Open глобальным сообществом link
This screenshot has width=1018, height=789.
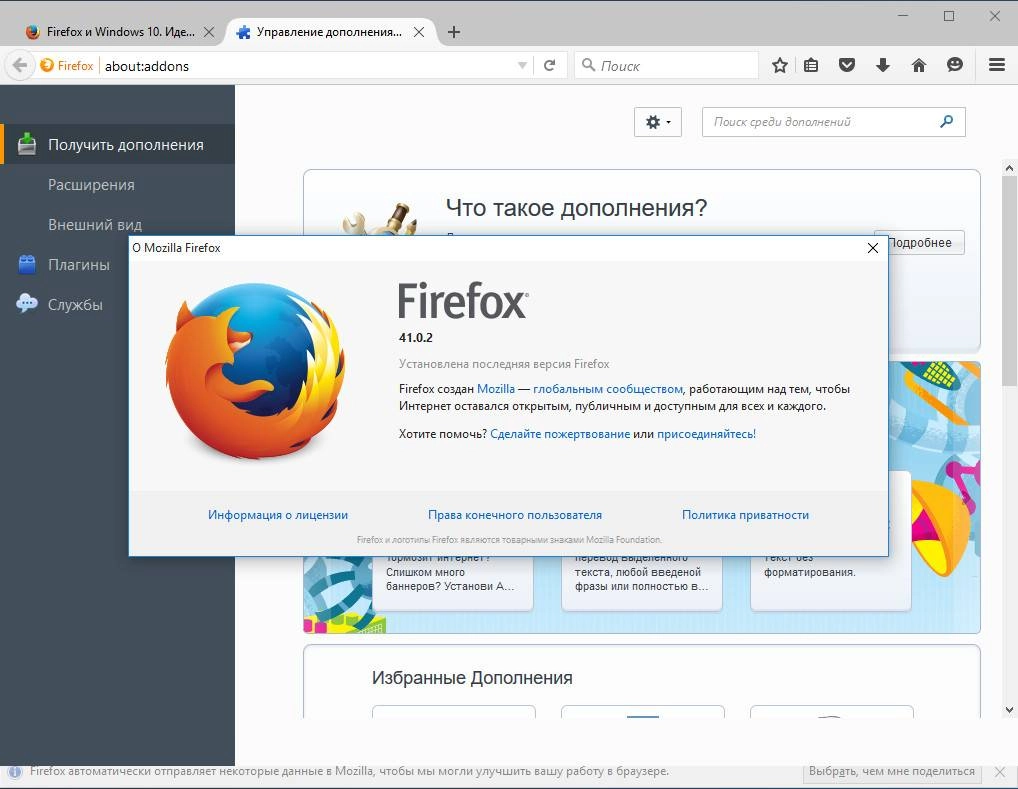[x=608, y=389]
